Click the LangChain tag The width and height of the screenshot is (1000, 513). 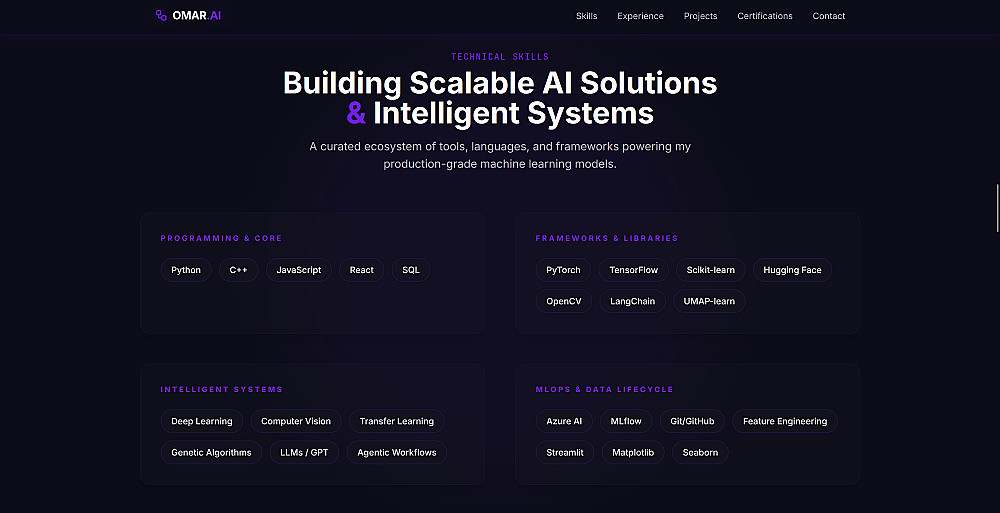coord(632,301)
